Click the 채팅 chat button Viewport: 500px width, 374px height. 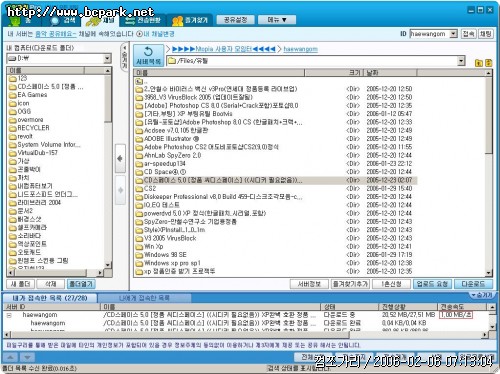tap(485, 34)
